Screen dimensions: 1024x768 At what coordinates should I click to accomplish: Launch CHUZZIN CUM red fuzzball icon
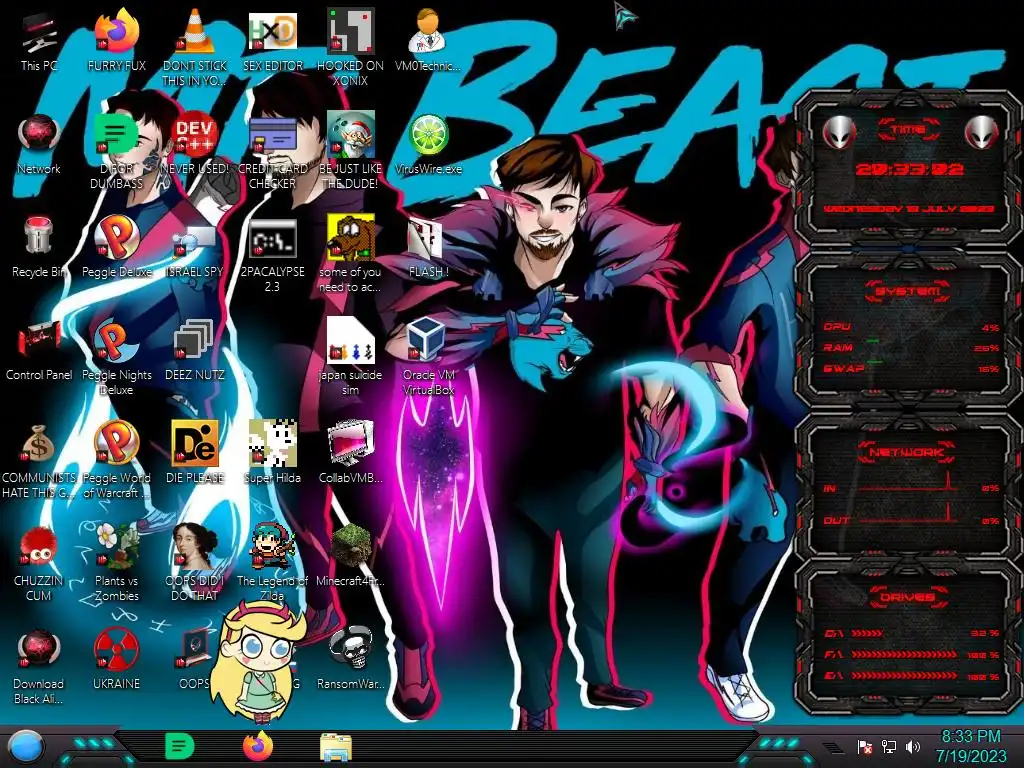[39, 547]
